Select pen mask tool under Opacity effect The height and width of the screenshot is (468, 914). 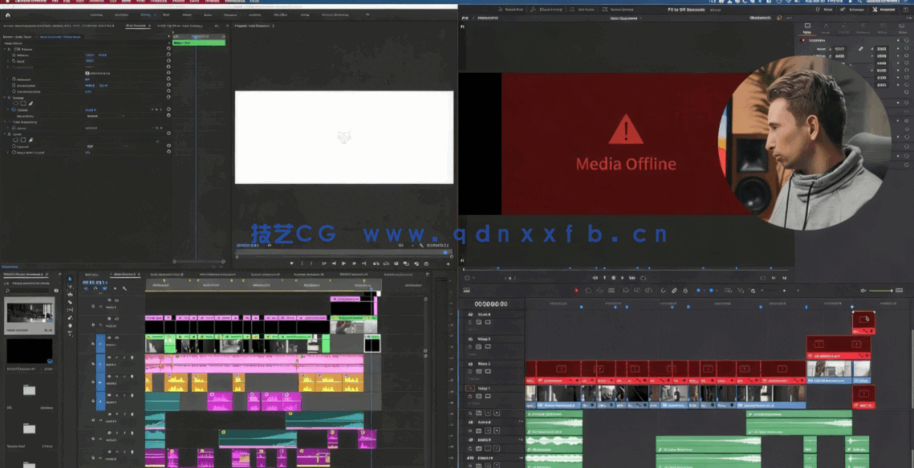tap(31, 103)
